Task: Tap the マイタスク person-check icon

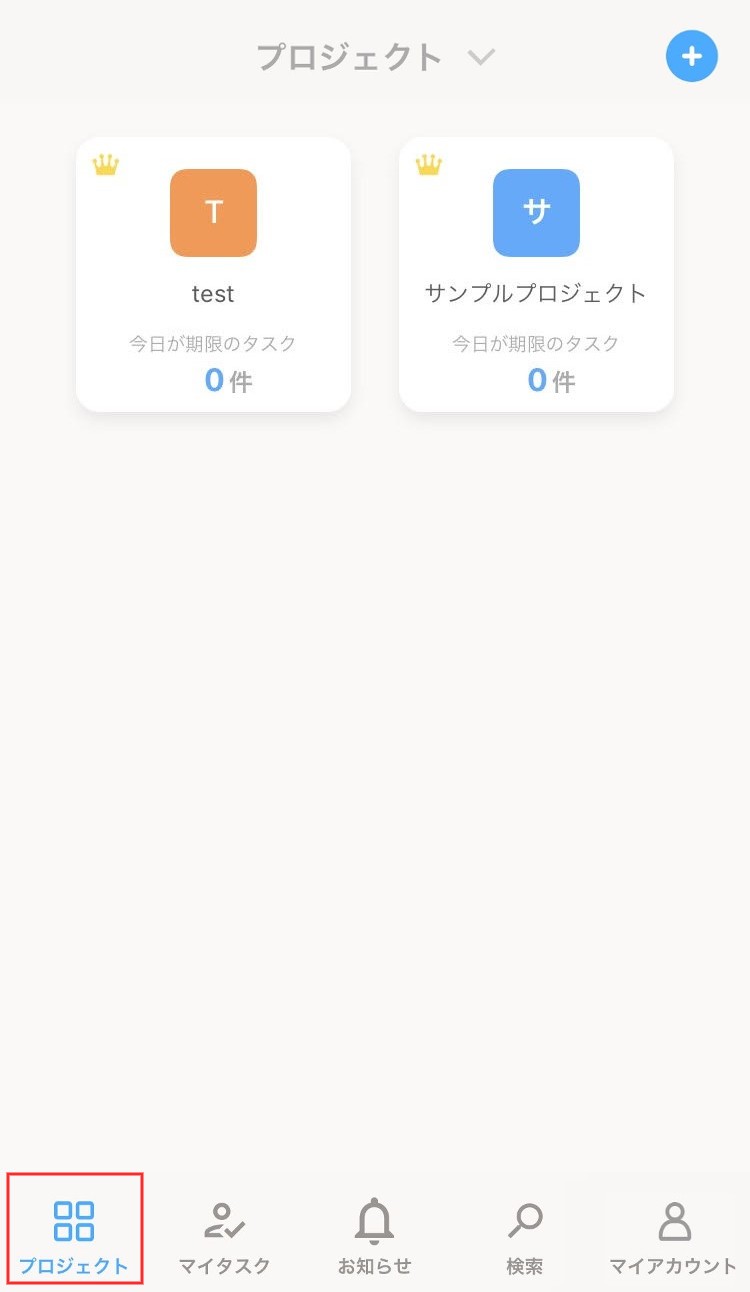Action: pyautogui.click(x=224, y=1221)
